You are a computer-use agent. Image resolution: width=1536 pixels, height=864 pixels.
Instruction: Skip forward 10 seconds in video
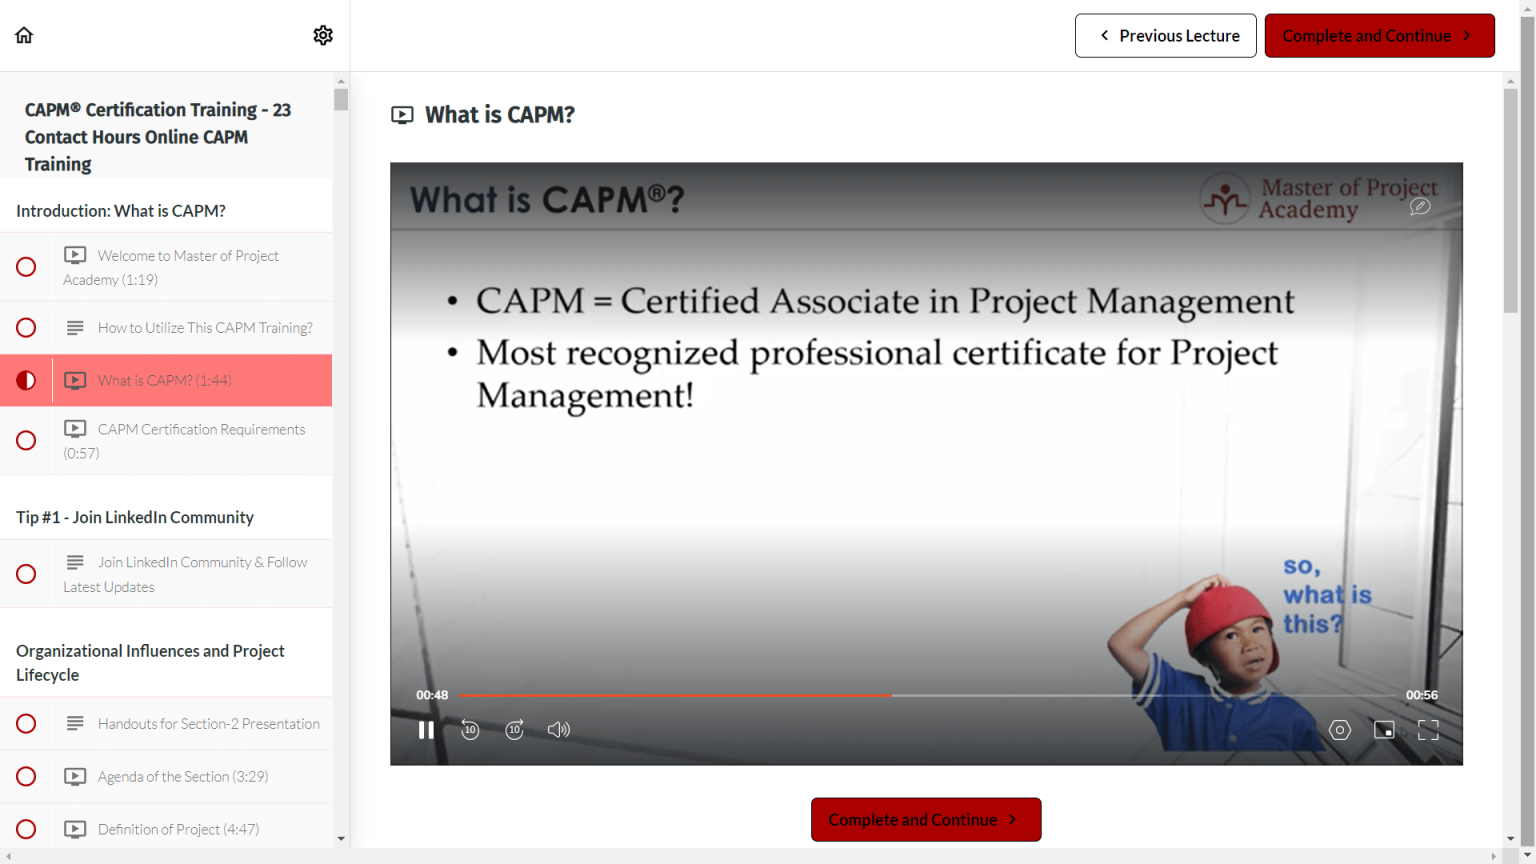coord(514,730)
